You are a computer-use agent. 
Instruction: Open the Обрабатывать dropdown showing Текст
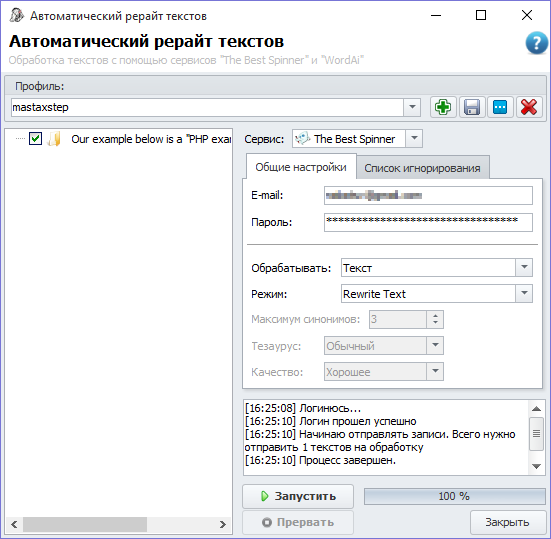click(x=524, y=267)
